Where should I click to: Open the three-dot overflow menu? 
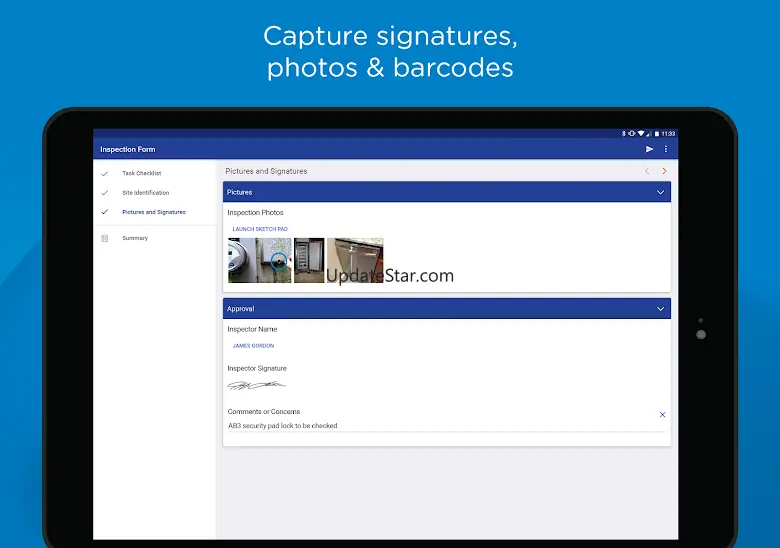[x=666, y=149]
